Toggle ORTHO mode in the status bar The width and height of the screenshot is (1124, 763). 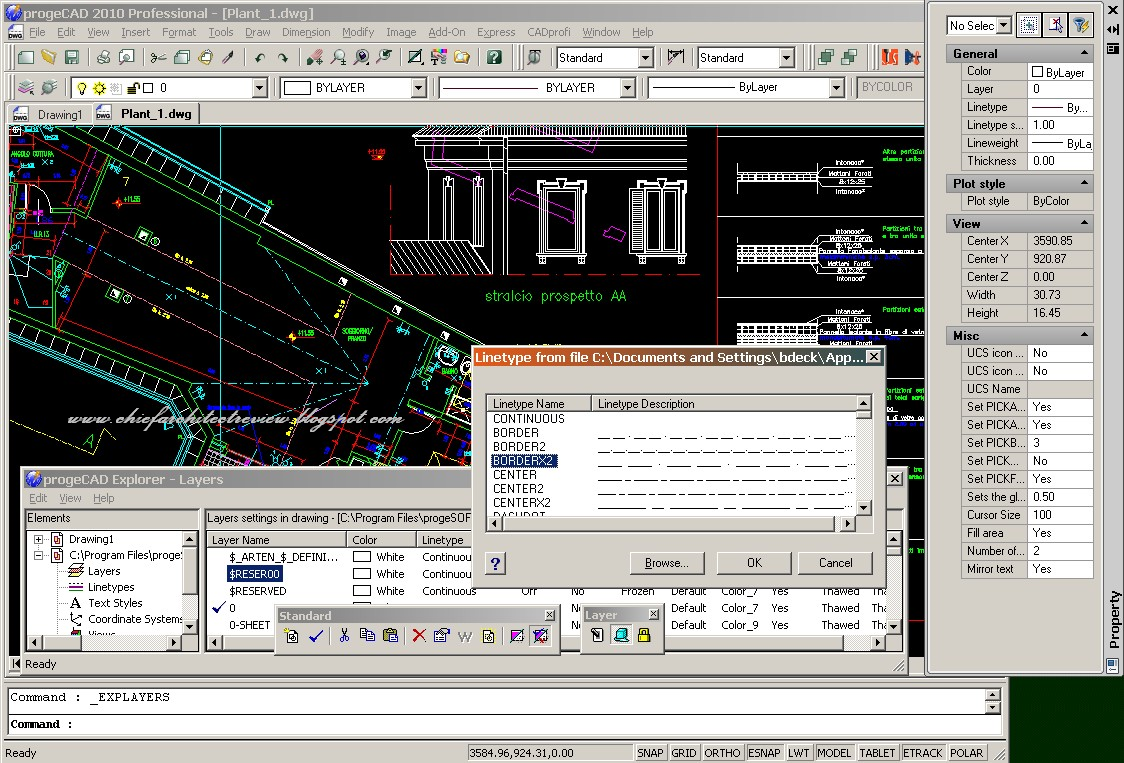(722, 752)
